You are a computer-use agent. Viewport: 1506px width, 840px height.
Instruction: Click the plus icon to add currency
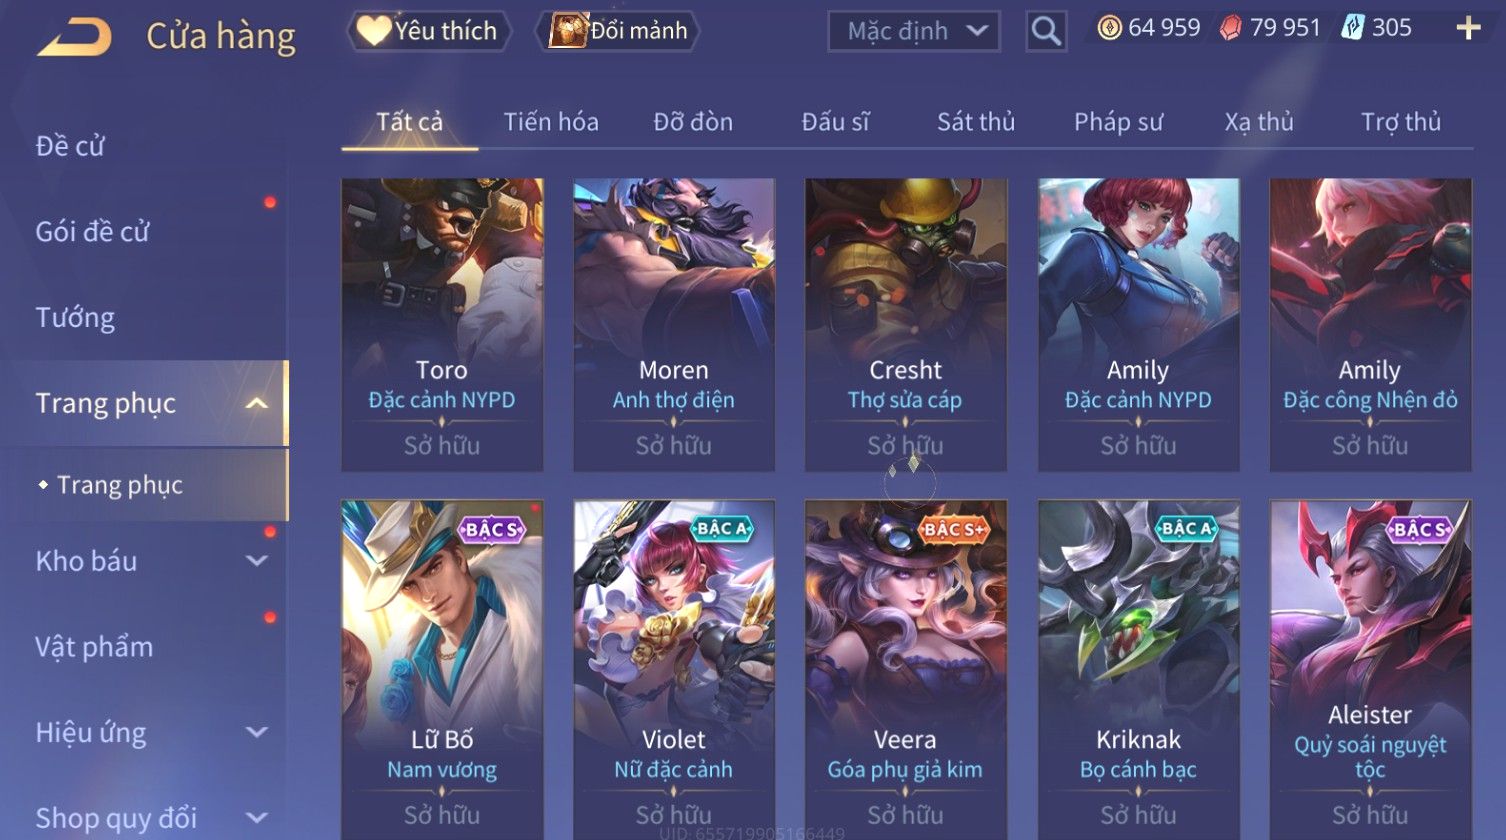(1468, 28)
